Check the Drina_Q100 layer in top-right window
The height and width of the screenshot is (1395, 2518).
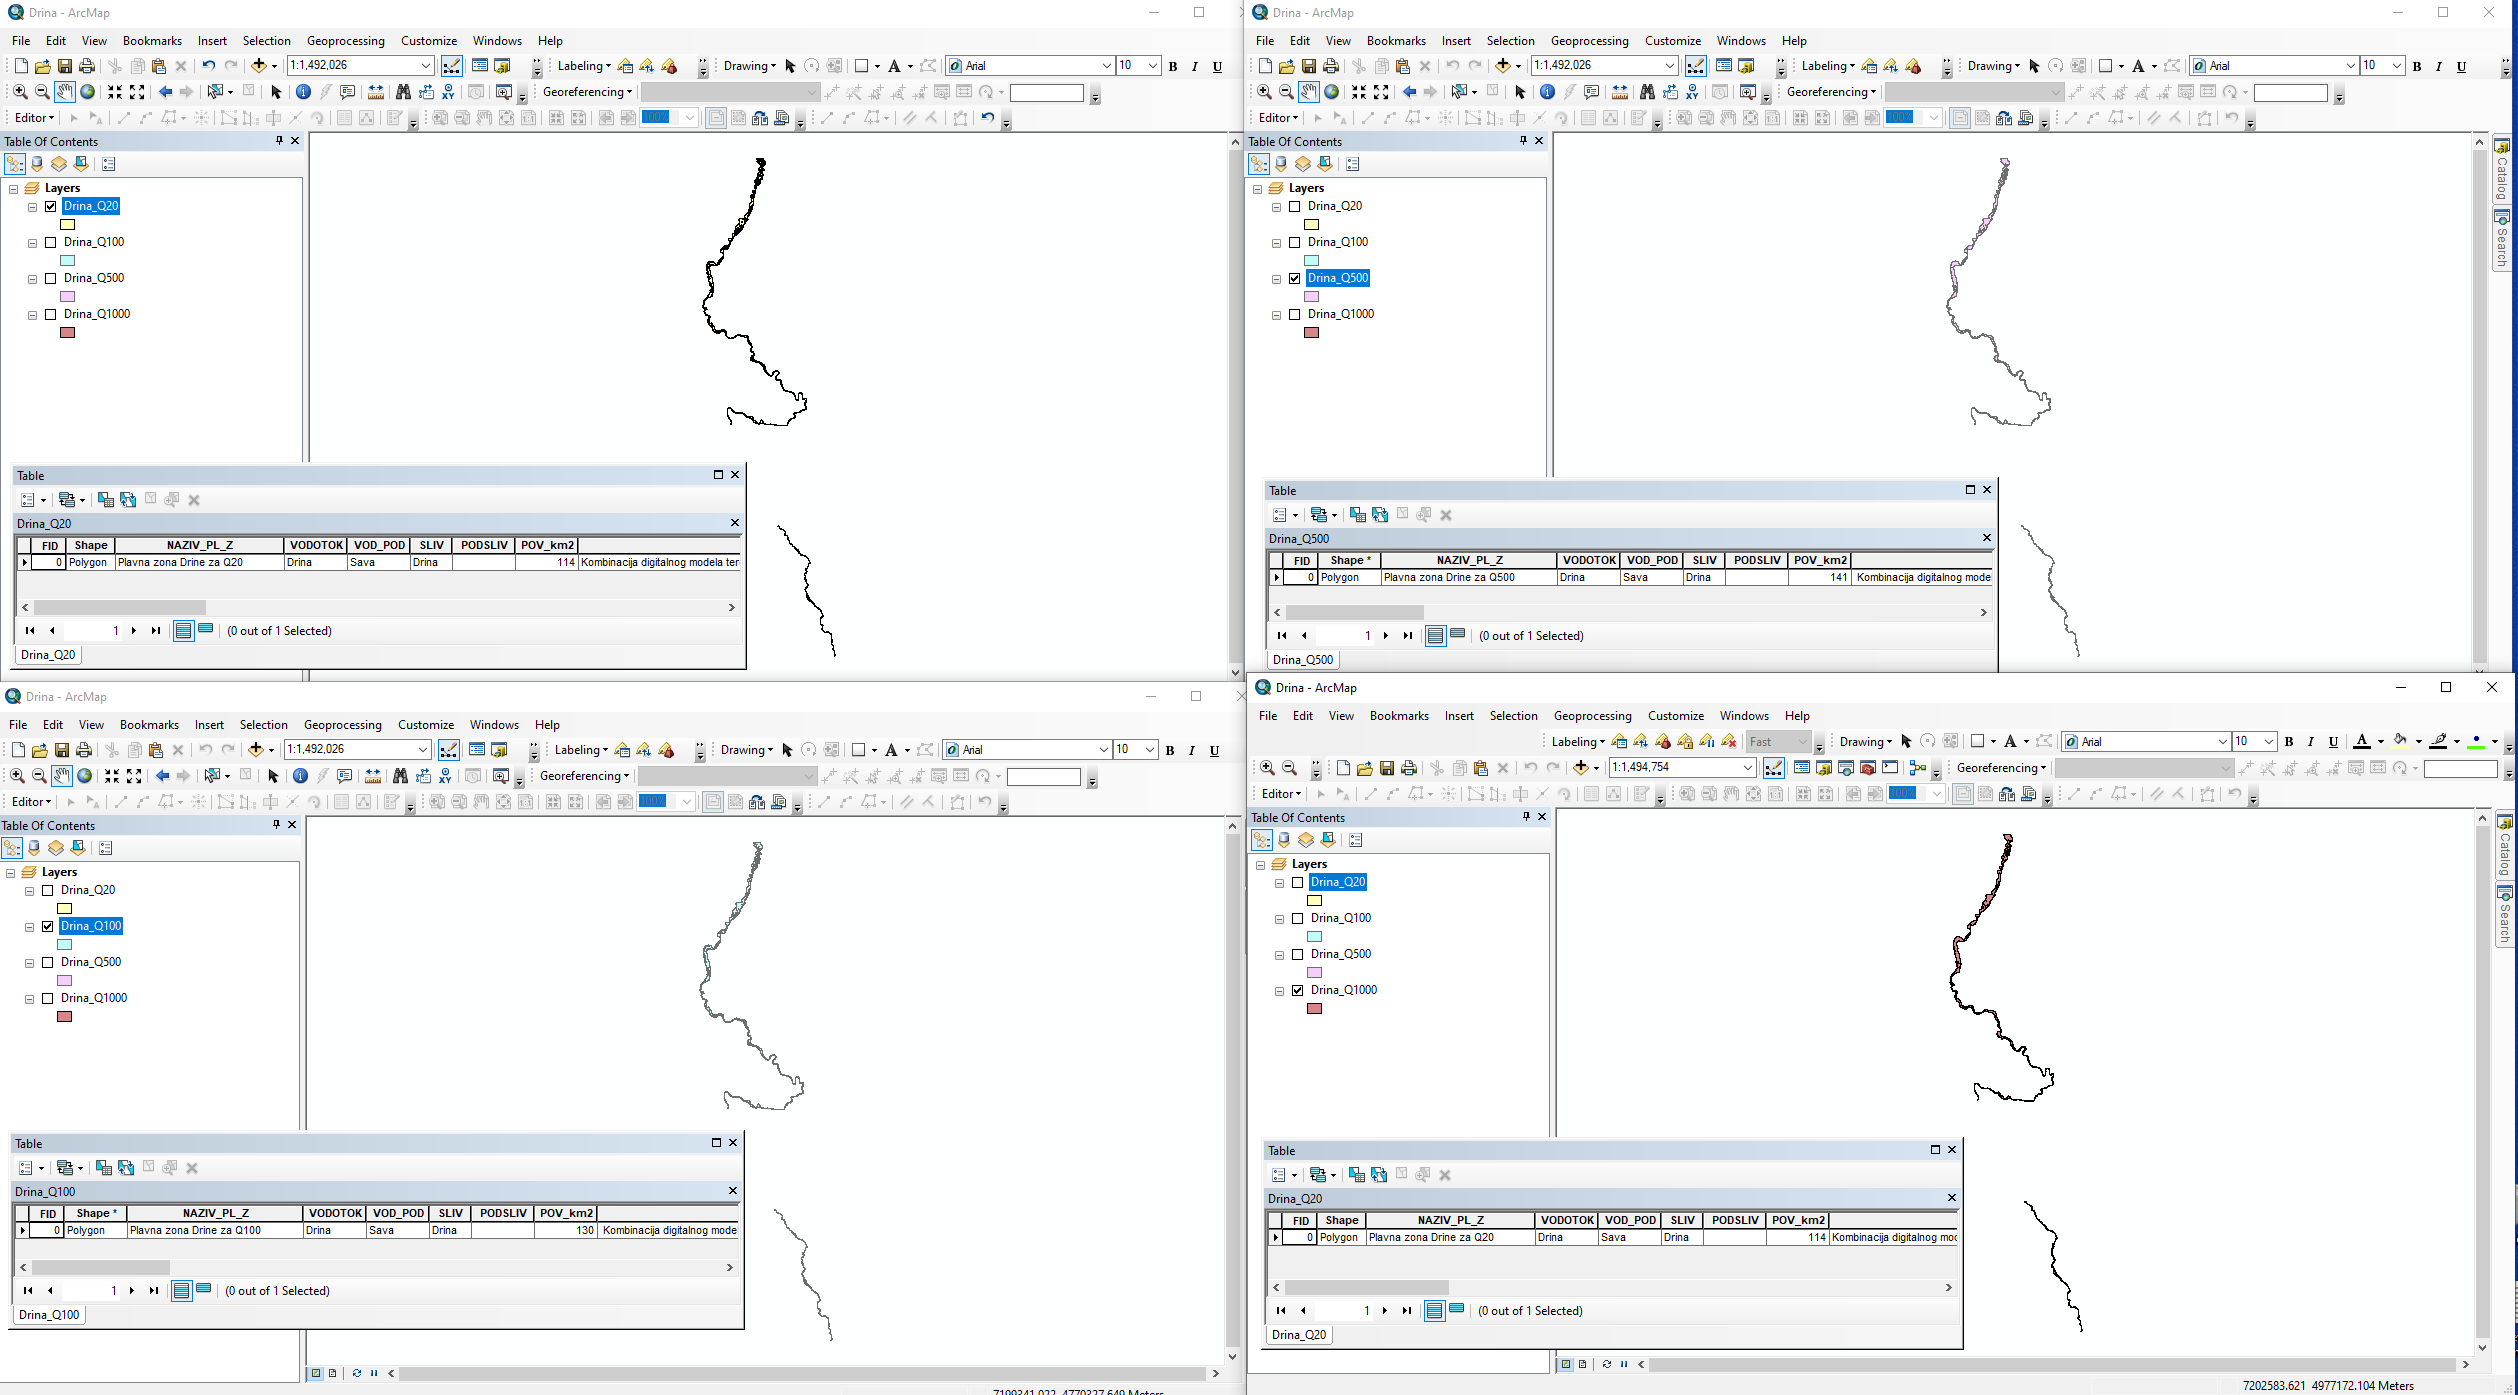[1295, 242]
